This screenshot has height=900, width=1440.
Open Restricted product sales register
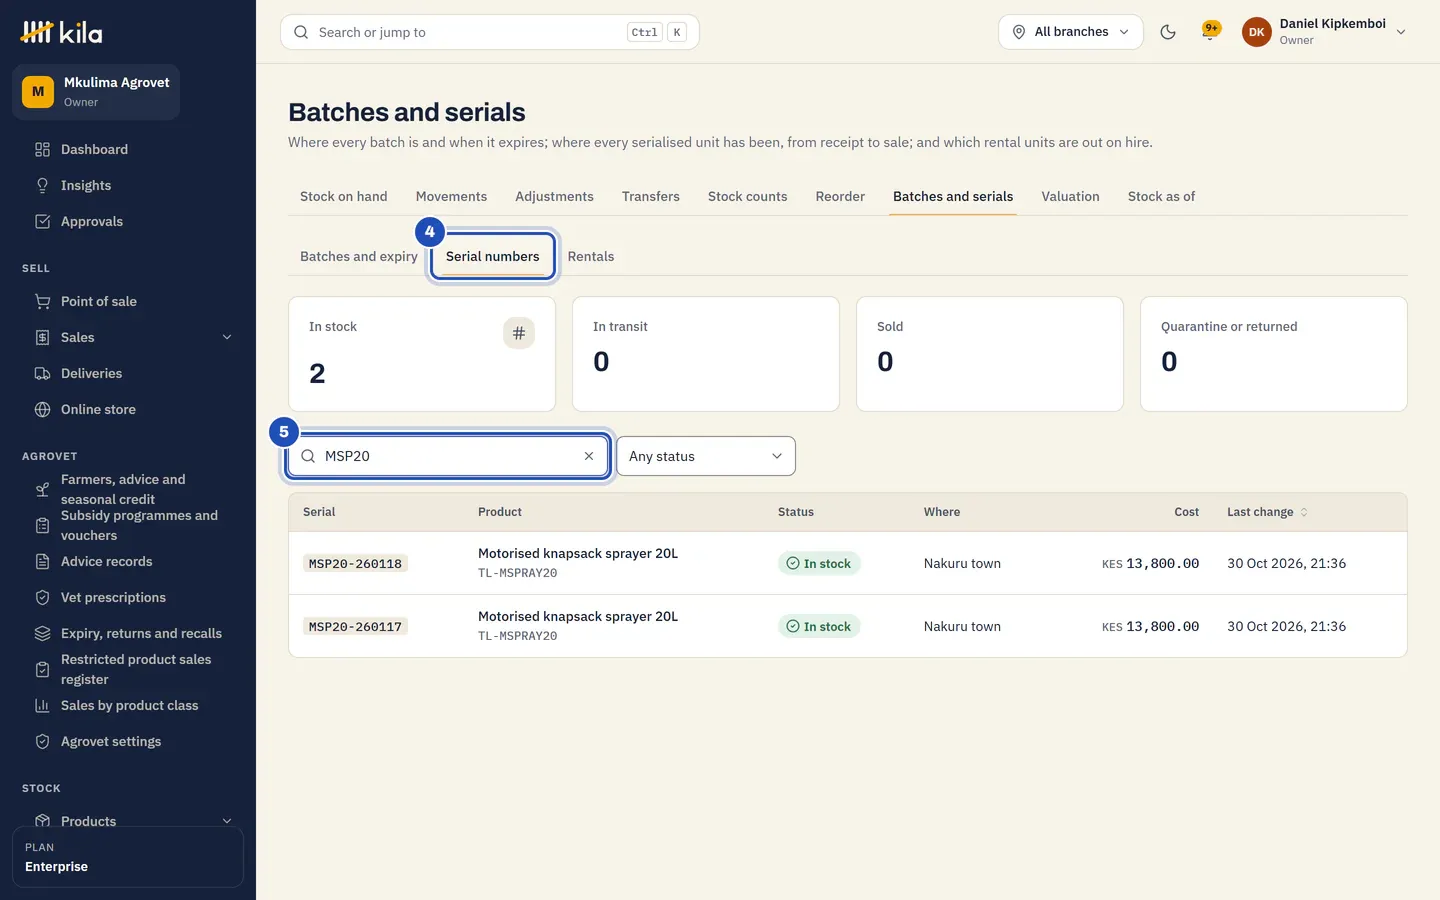tap(128, 669)
